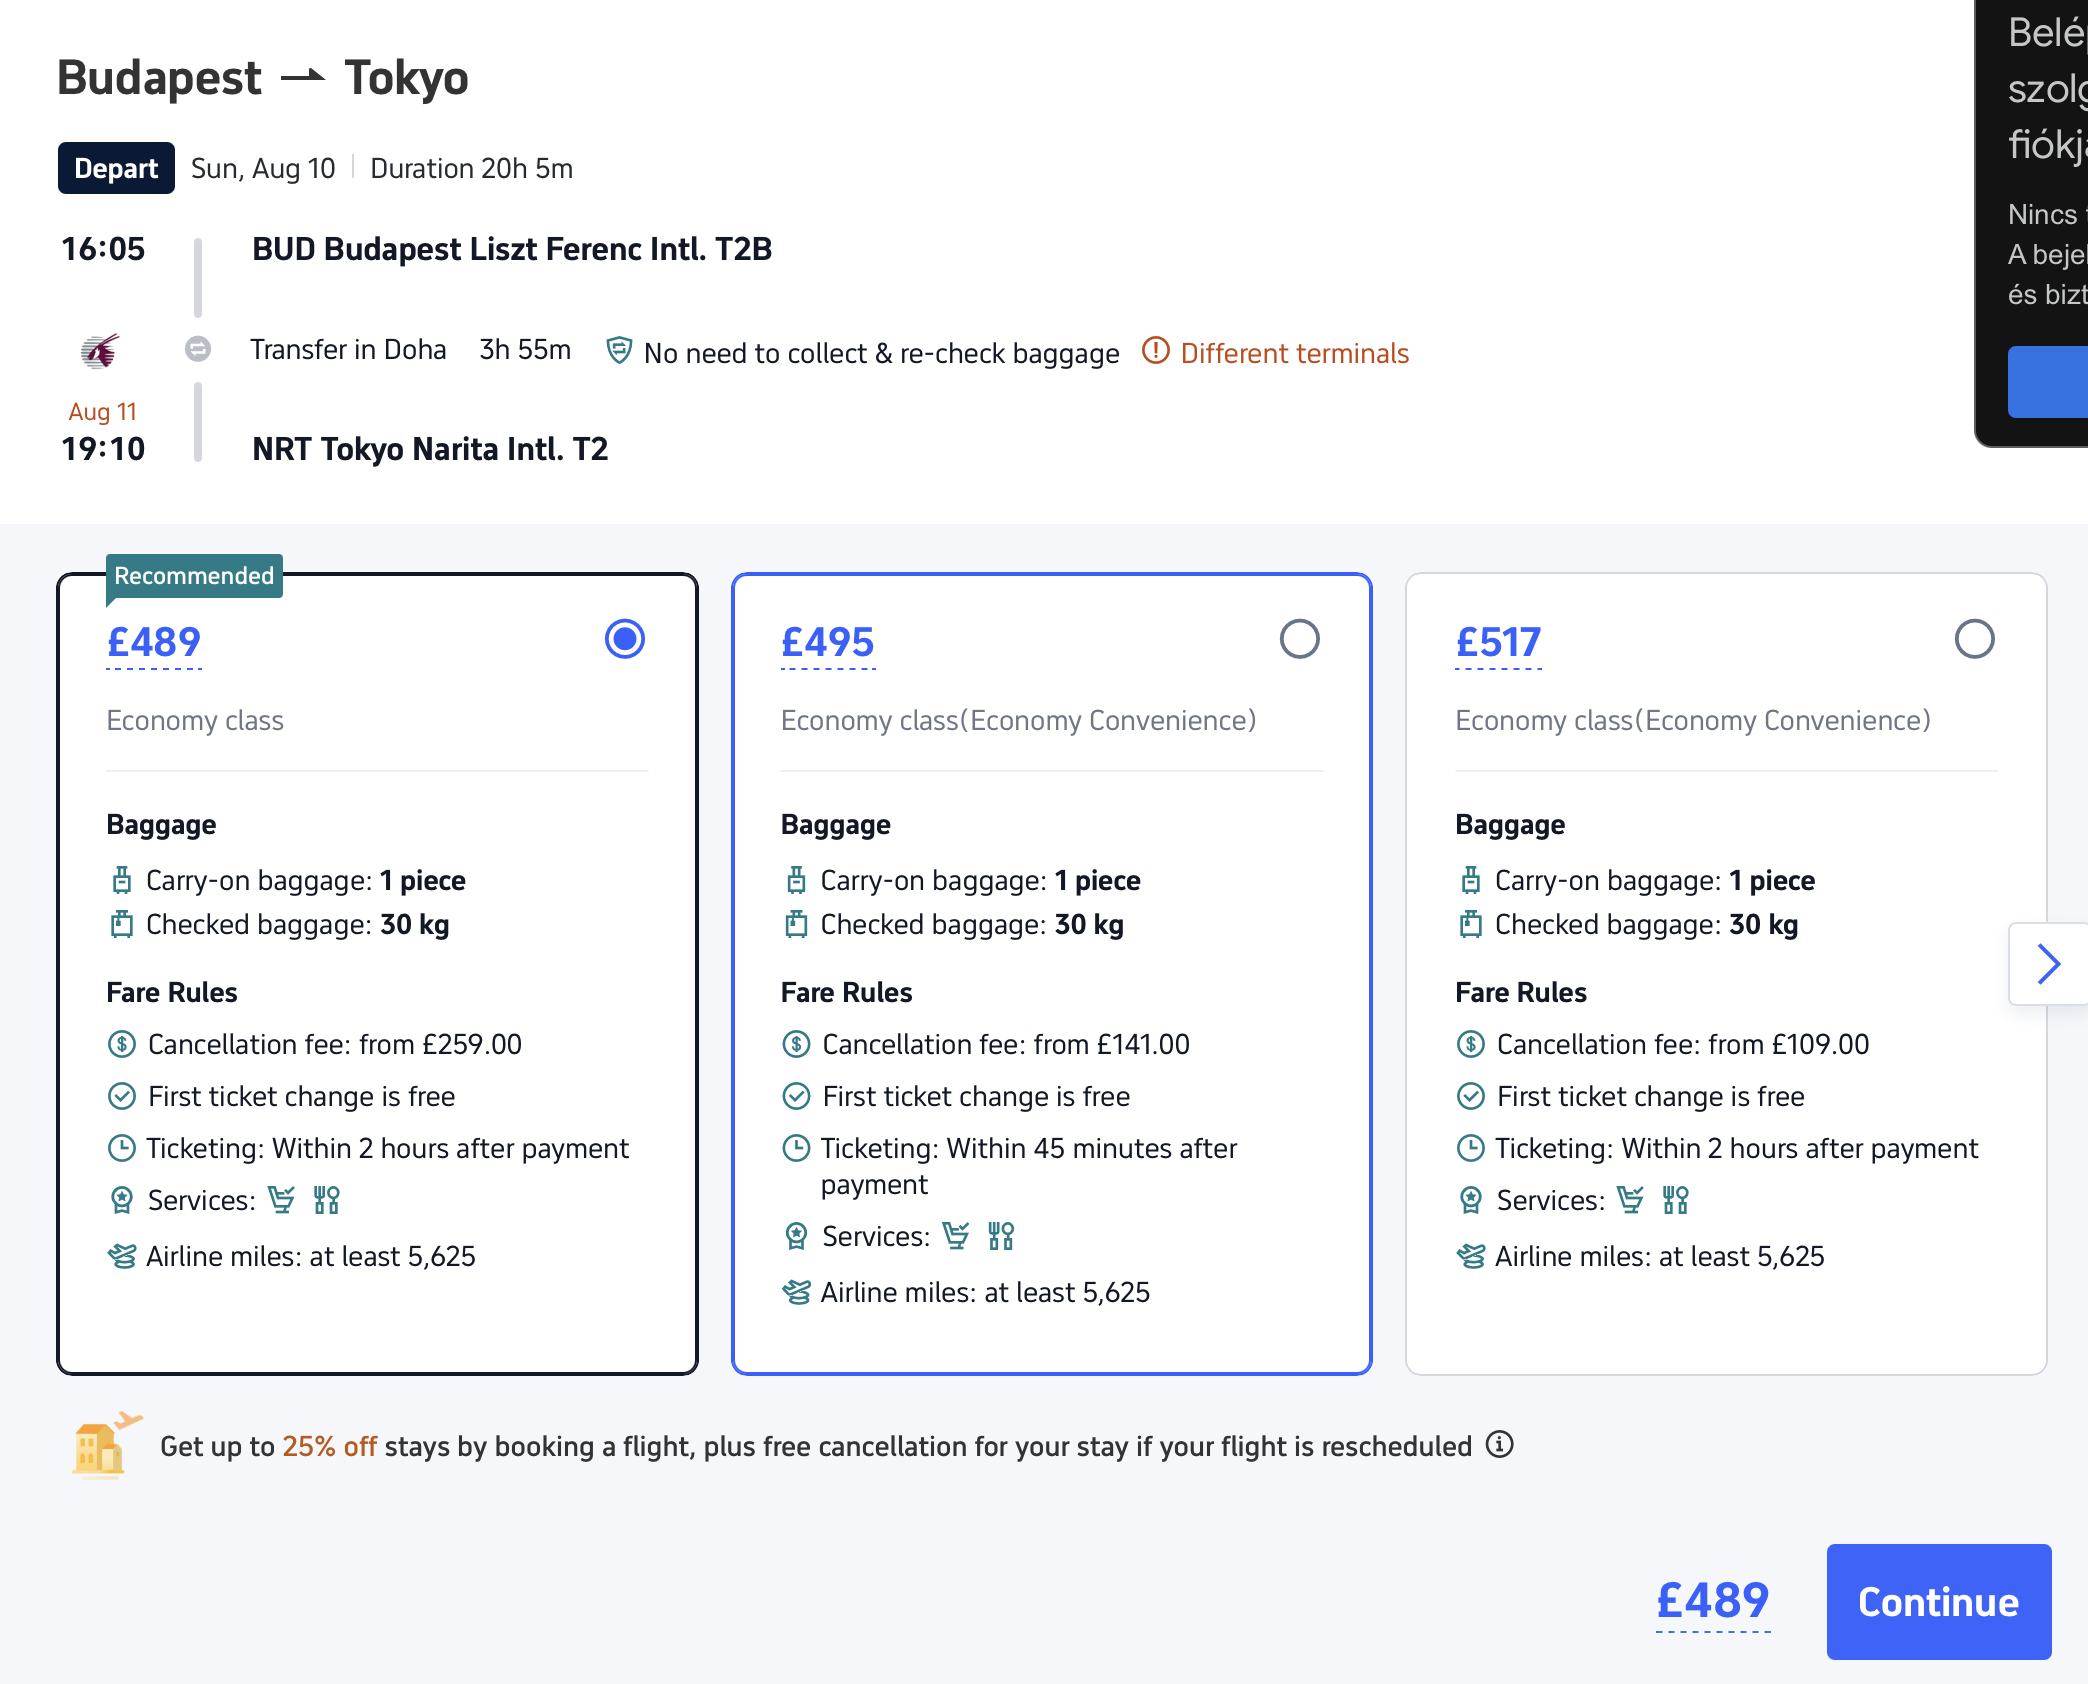
Task: Select the £495 fare radio button
Action: click(x=1299, y=639)
